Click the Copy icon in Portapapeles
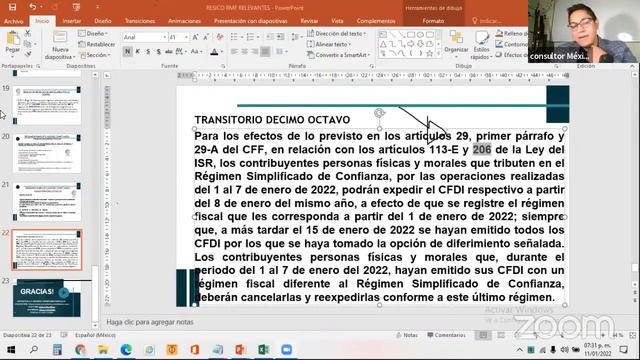This screenshot has height=360, width=640. click(x=28, y=44)
